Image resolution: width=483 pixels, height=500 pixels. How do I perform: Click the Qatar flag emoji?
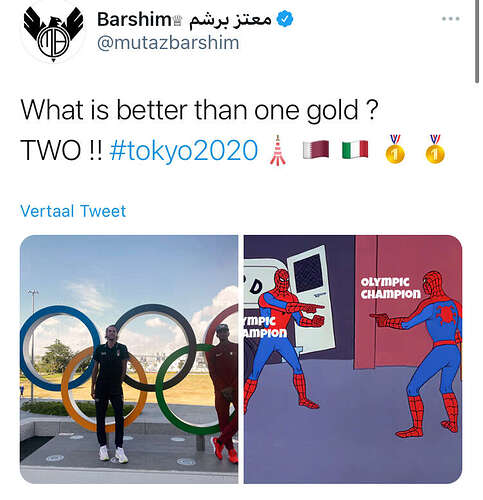(316, 150)
